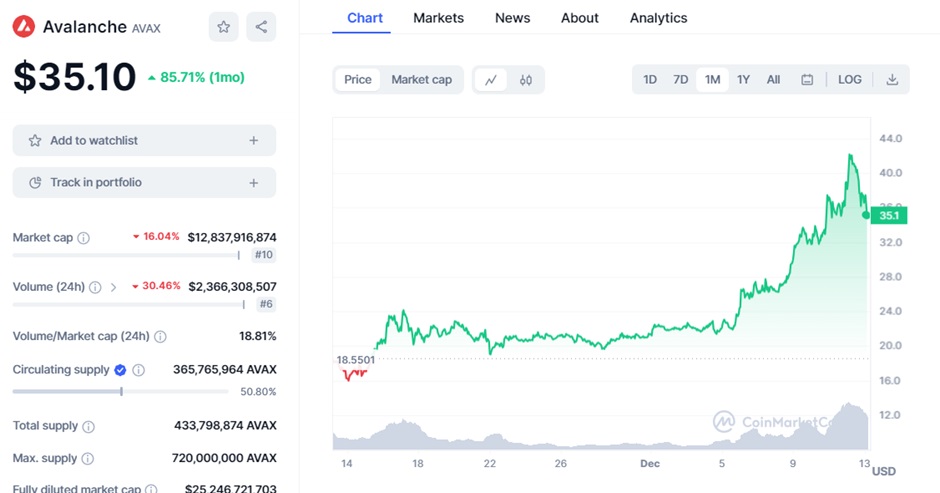
Task: Expand Track in portfolio plus sign
Action: 254,183
